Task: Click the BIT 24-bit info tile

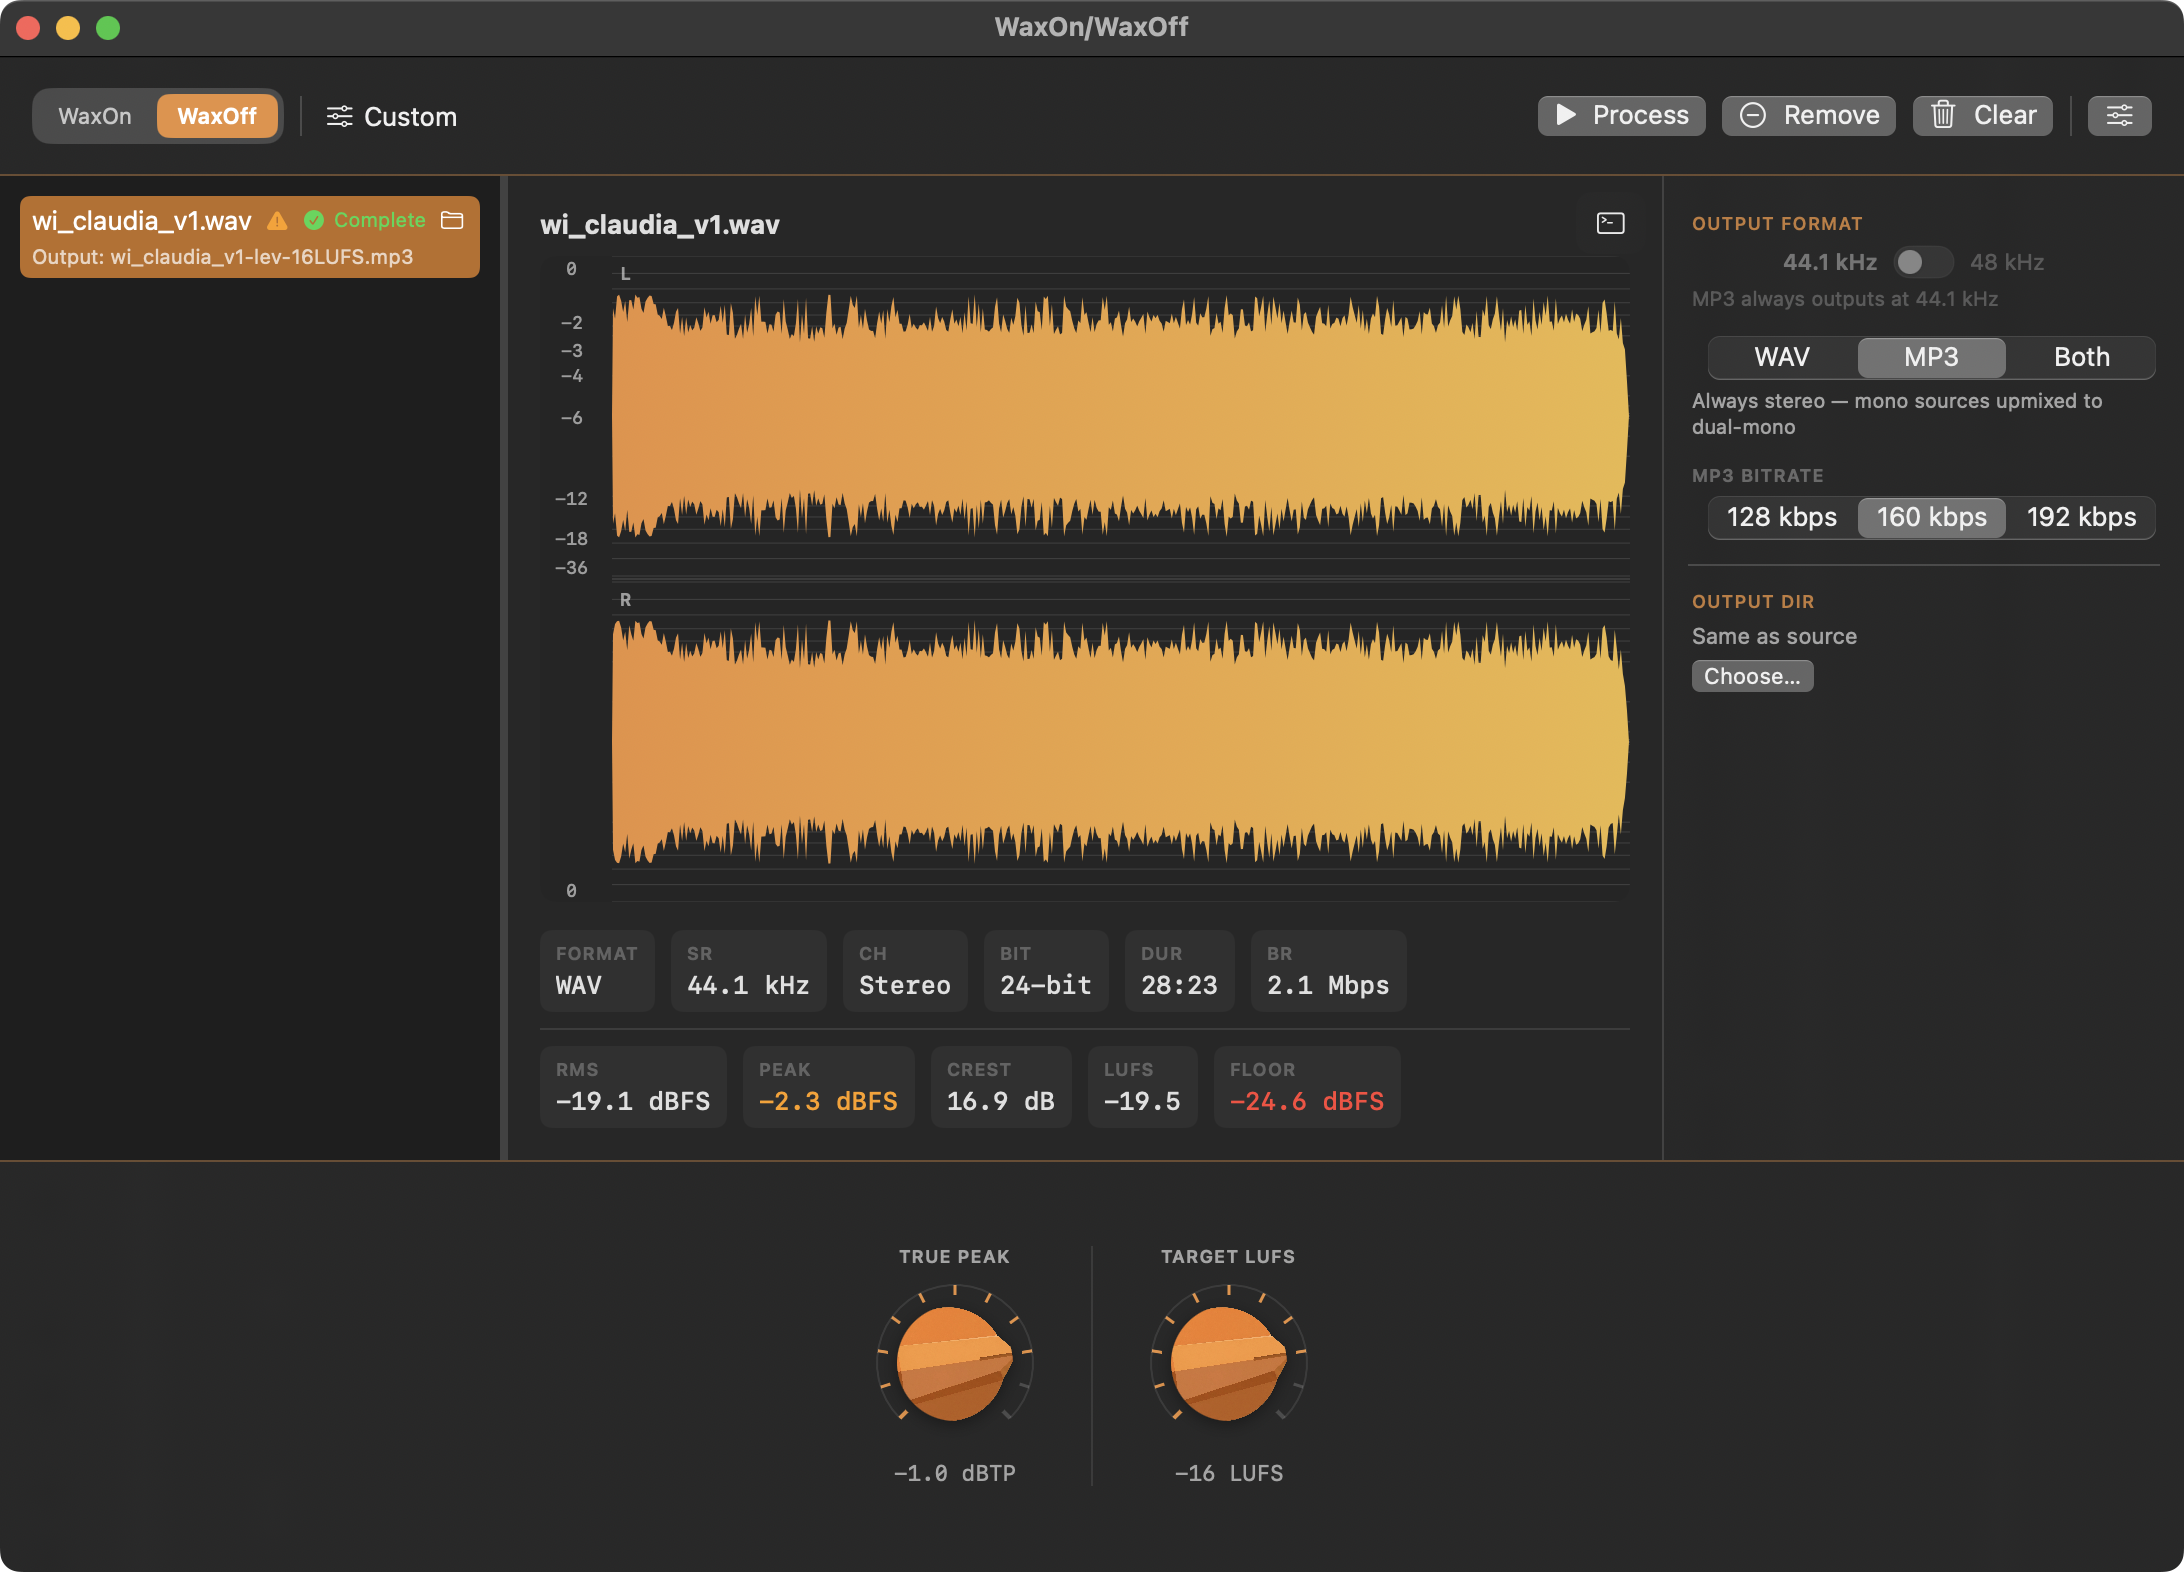Action: [1046, 970]
